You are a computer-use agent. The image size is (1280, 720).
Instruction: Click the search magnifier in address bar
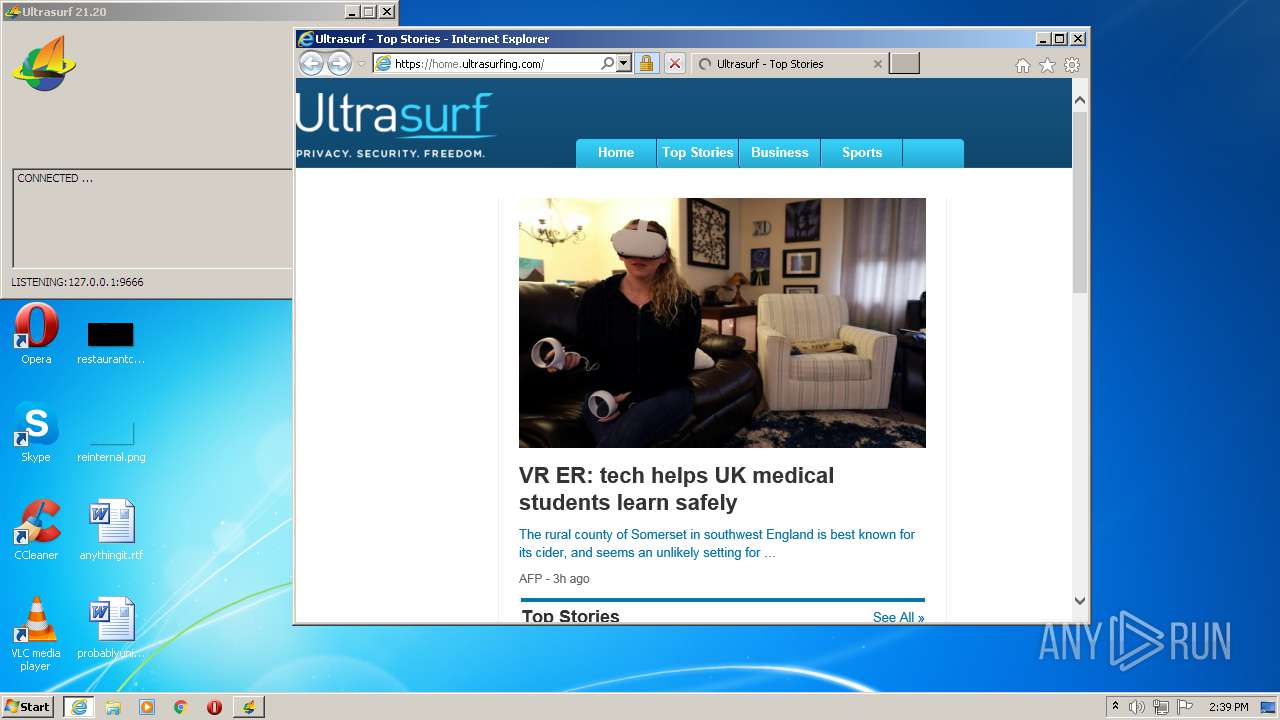pyautogui.click(x=607, y=63)
